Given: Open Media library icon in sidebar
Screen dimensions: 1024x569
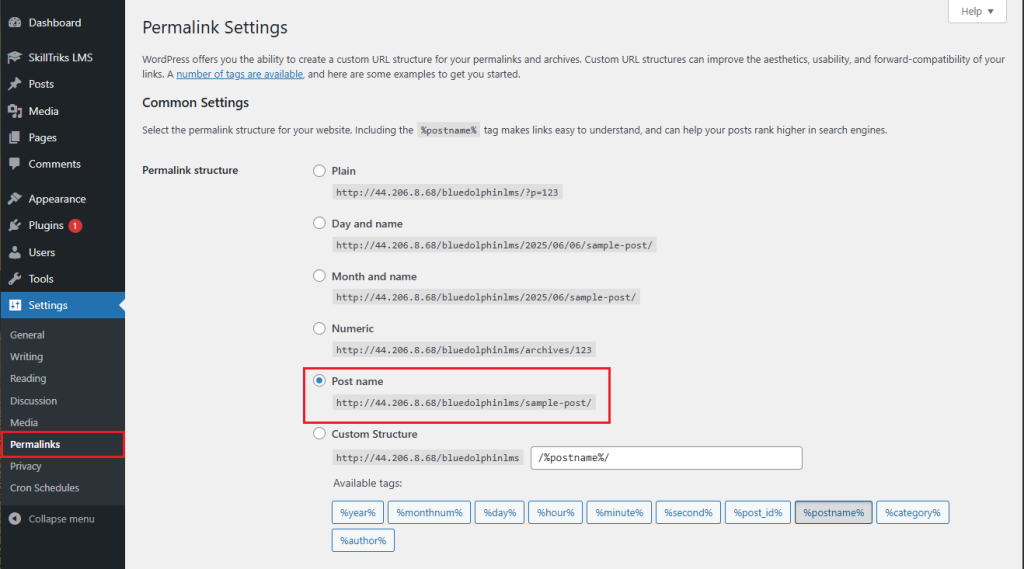Looking at the screenshot, I should (x=14, y=111).
